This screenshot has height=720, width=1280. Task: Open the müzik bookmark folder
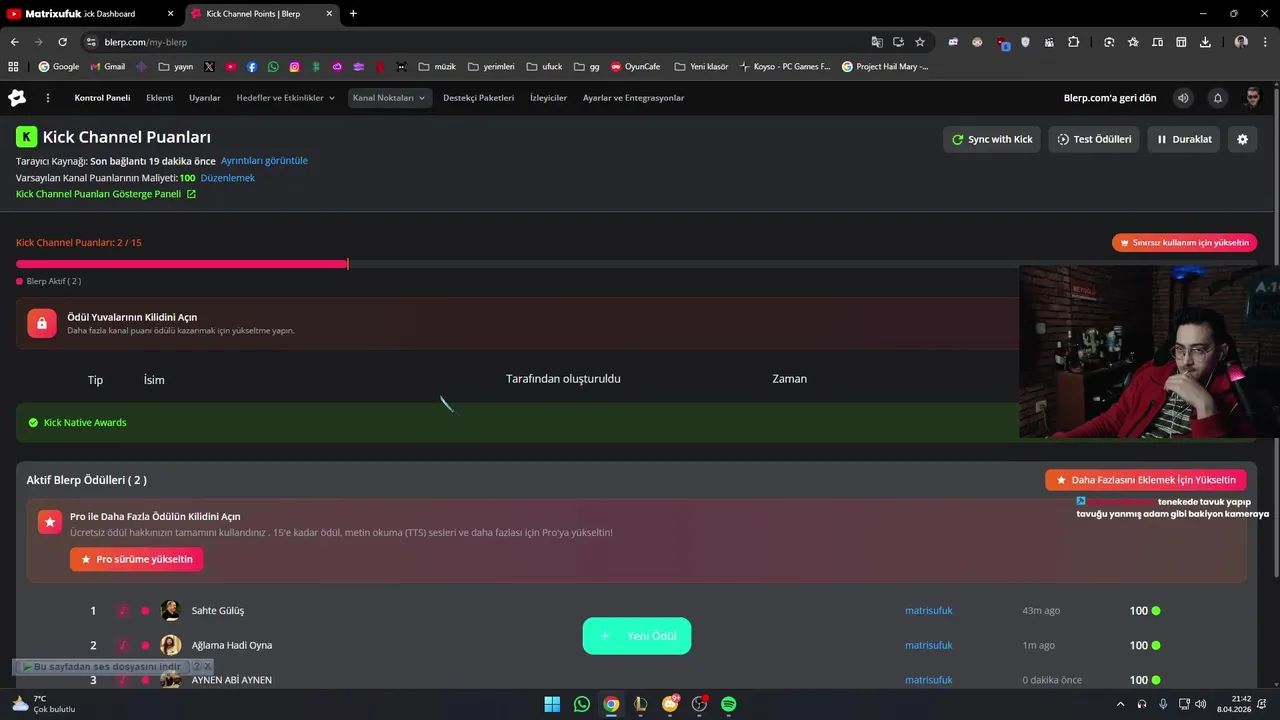pos(437,67)
